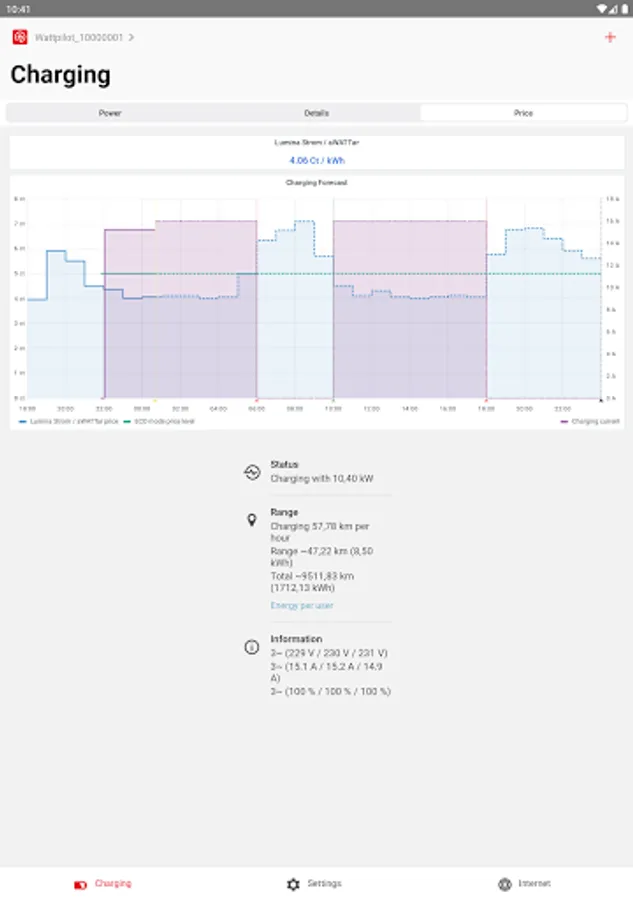Switch to the Power tab
633x900 pixels.
tap(110, 113)
